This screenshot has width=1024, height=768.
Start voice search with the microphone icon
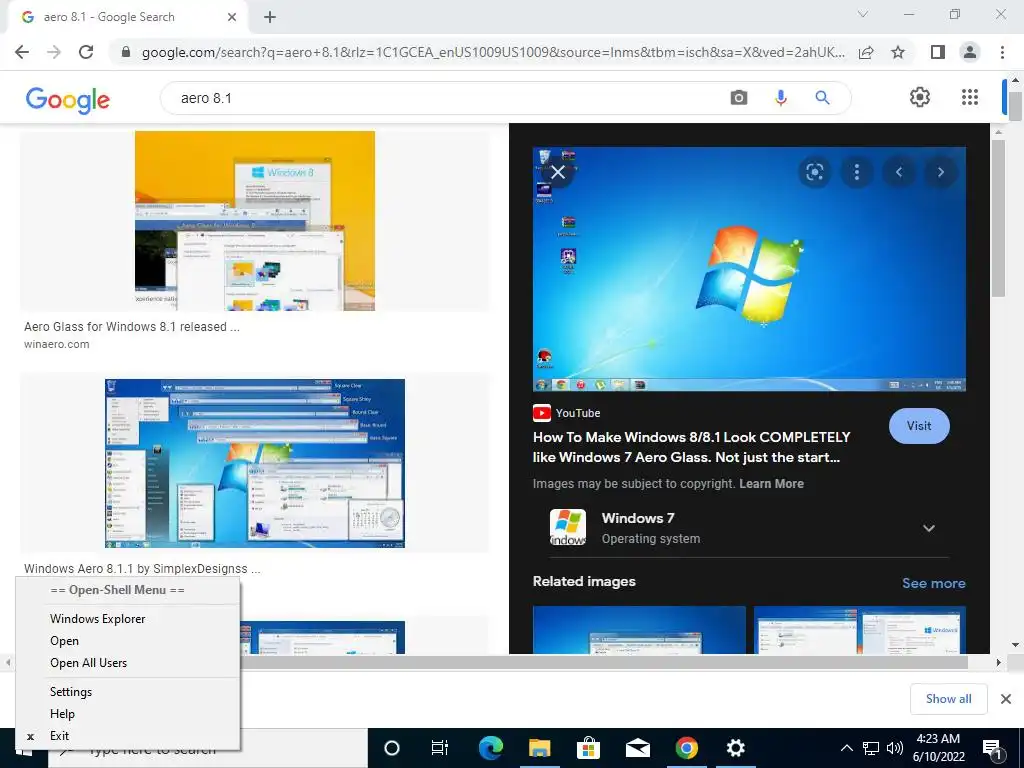pyautogui.click(x=780, y=98)
